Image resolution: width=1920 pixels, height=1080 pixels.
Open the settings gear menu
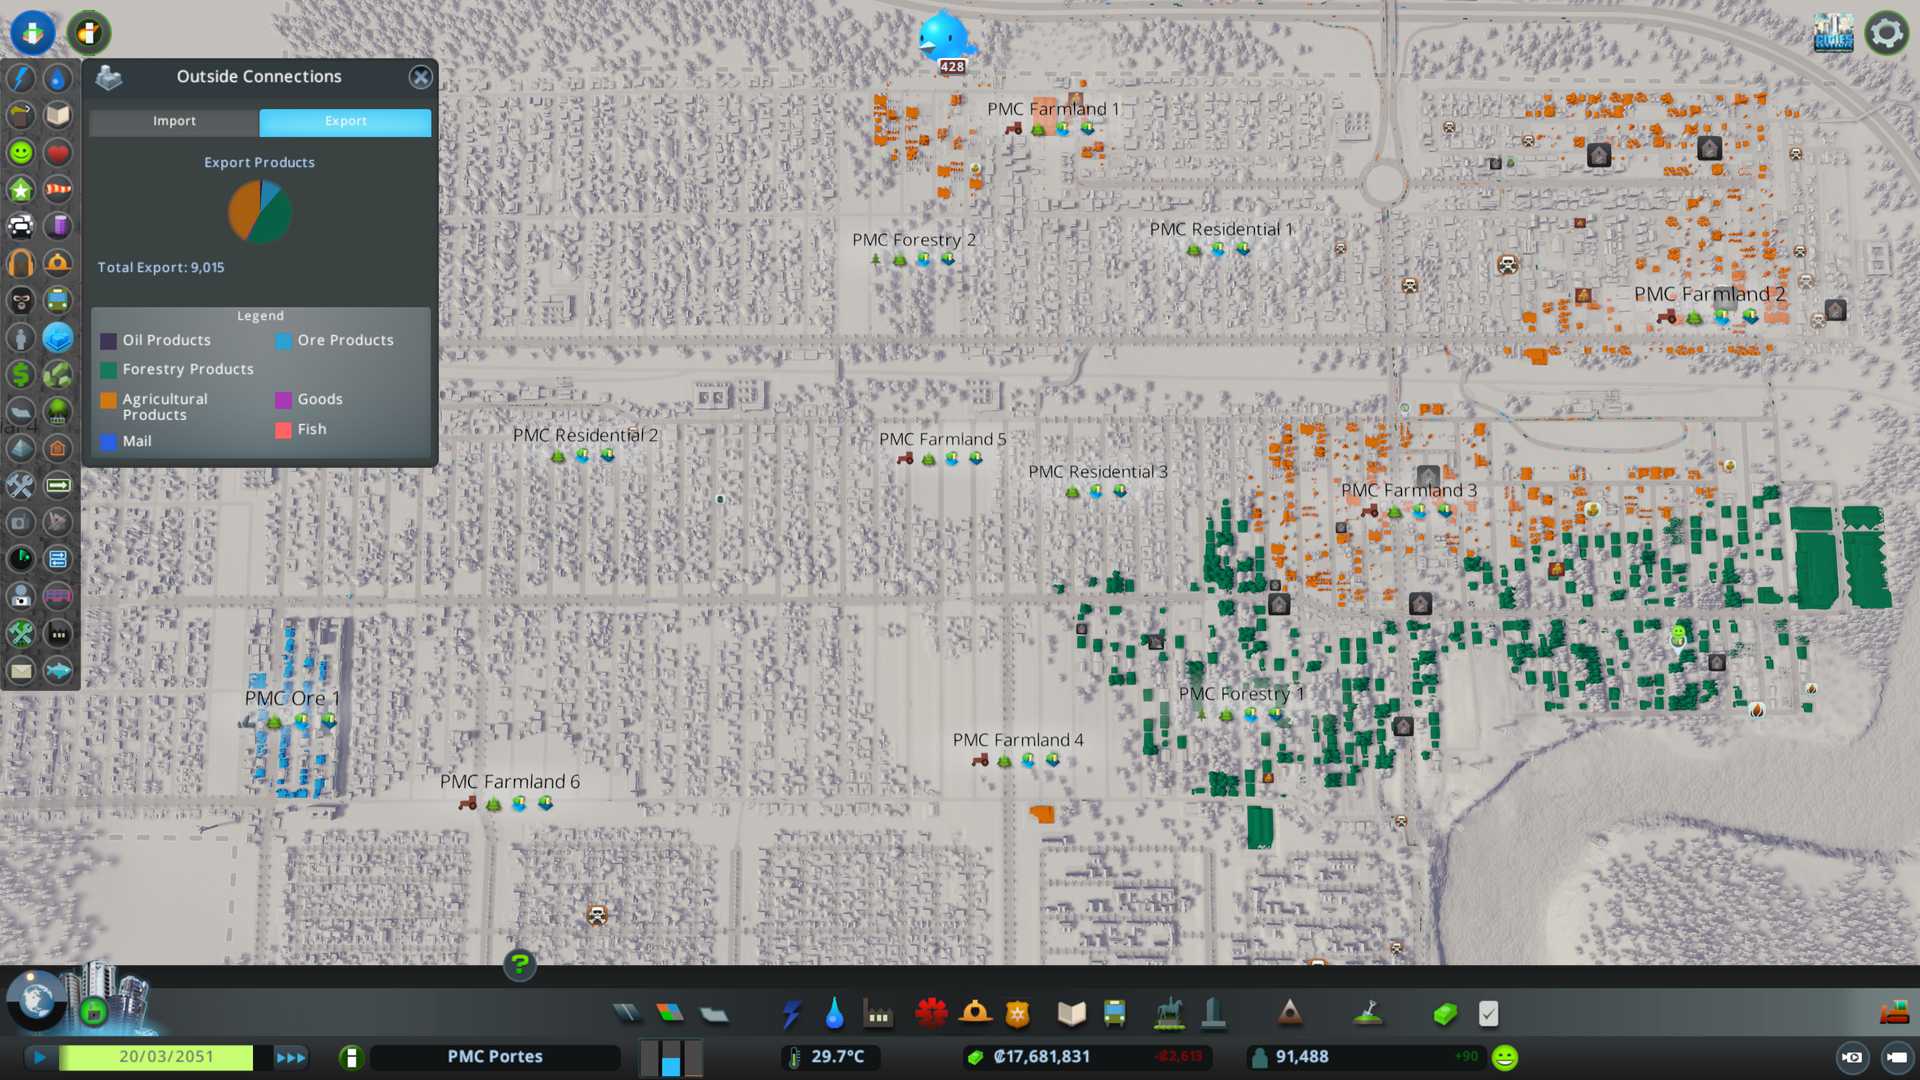pyautogui.click(x=1886, y=33)
